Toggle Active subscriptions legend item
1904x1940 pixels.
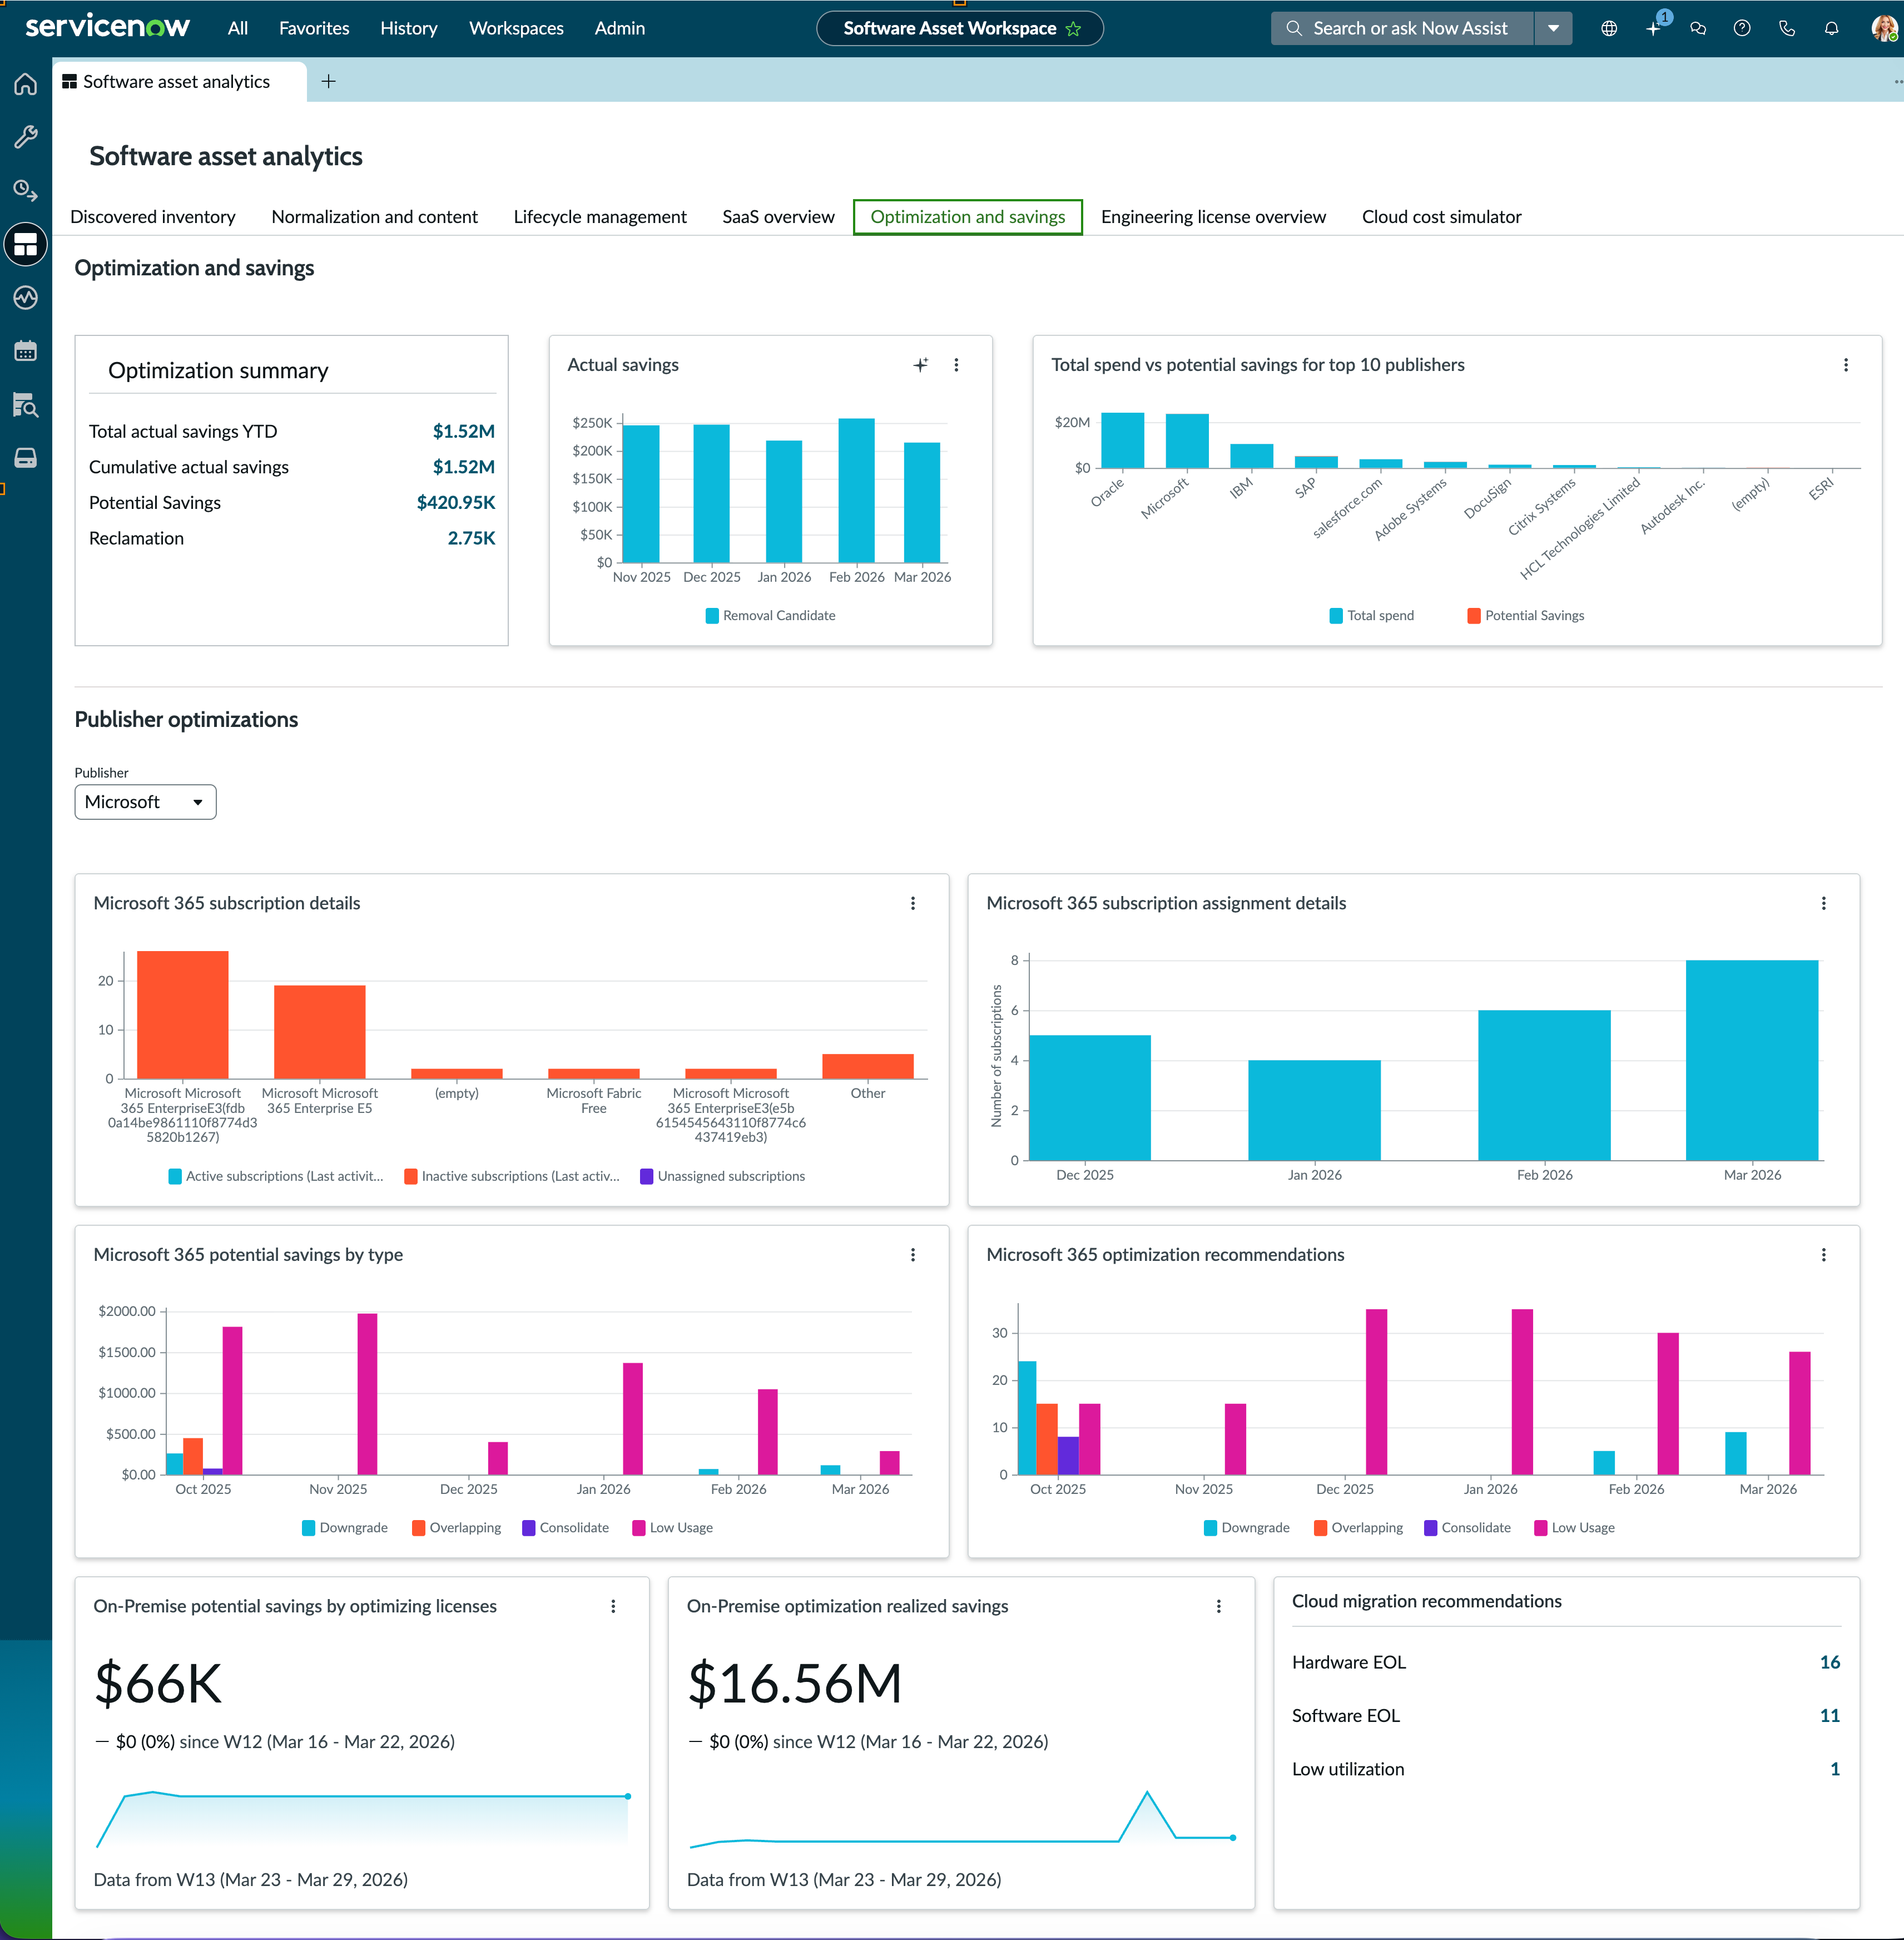(x=275, y=1176)
